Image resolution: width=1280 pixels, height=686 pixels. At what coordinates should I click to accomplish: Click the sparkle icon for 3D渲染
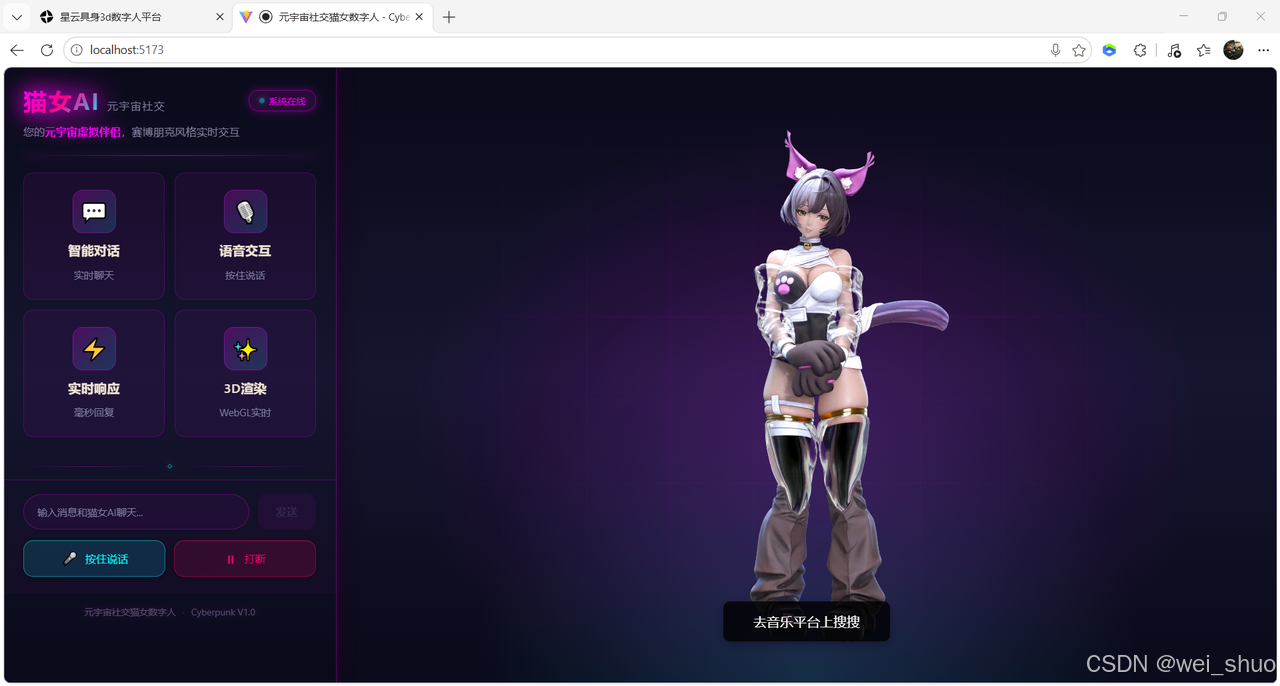(245, 349)
